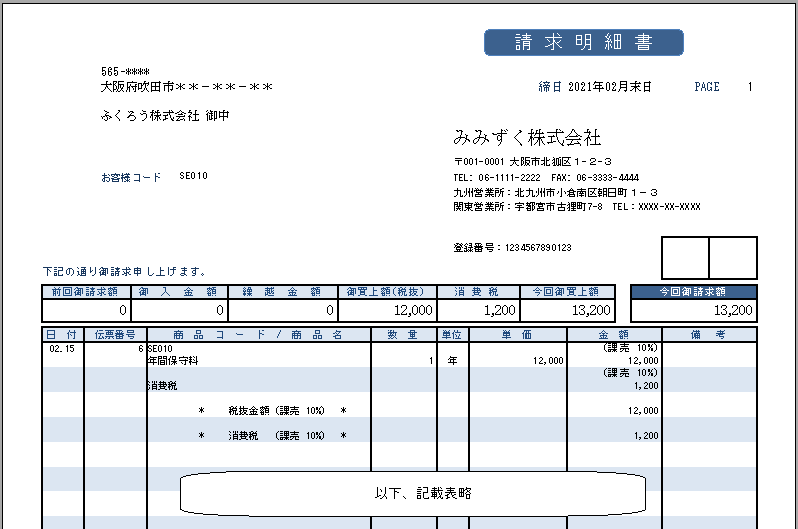Click the sentence 下記の通り御請求申し上げます。
This screenshot has height=529, width=798.
124,271
